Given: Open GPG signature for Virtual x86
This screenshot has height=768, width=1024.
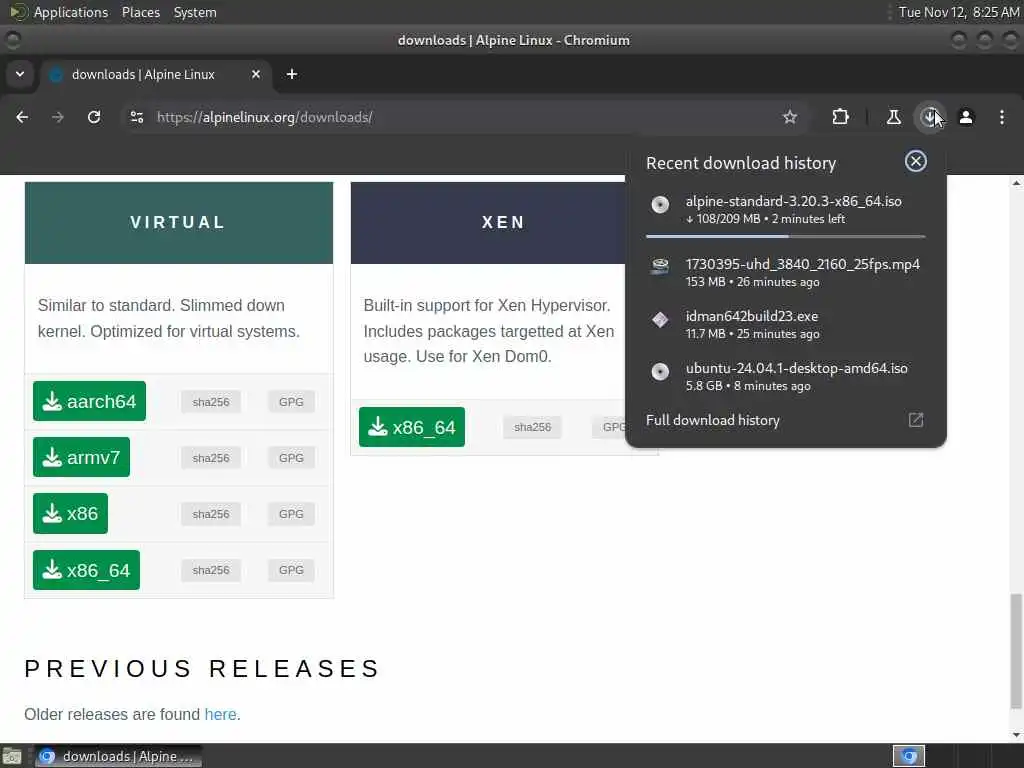Looking at the screenshot, I should click(291, 514).
